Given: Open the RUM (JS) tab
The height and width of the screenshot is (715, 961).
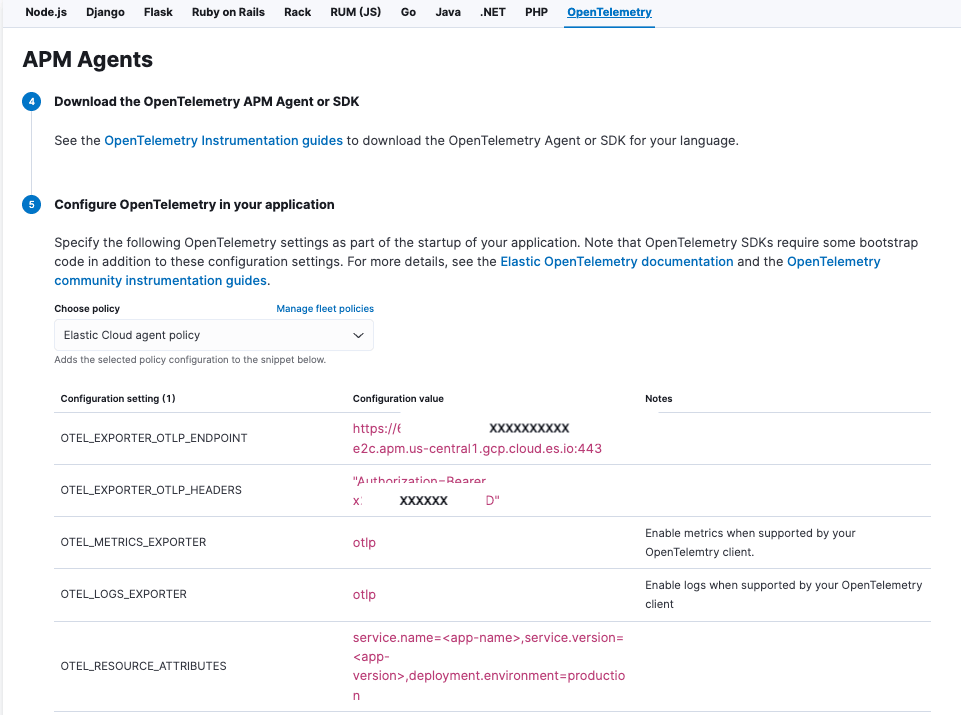Looking at the screenshot, I should [x=355, y=13].
